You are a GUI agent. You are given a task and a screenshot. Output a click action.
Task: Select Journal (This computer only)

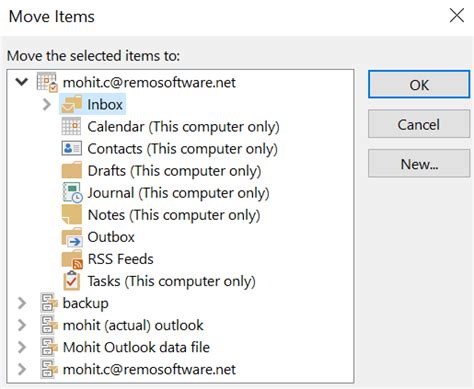click(178, 193)
